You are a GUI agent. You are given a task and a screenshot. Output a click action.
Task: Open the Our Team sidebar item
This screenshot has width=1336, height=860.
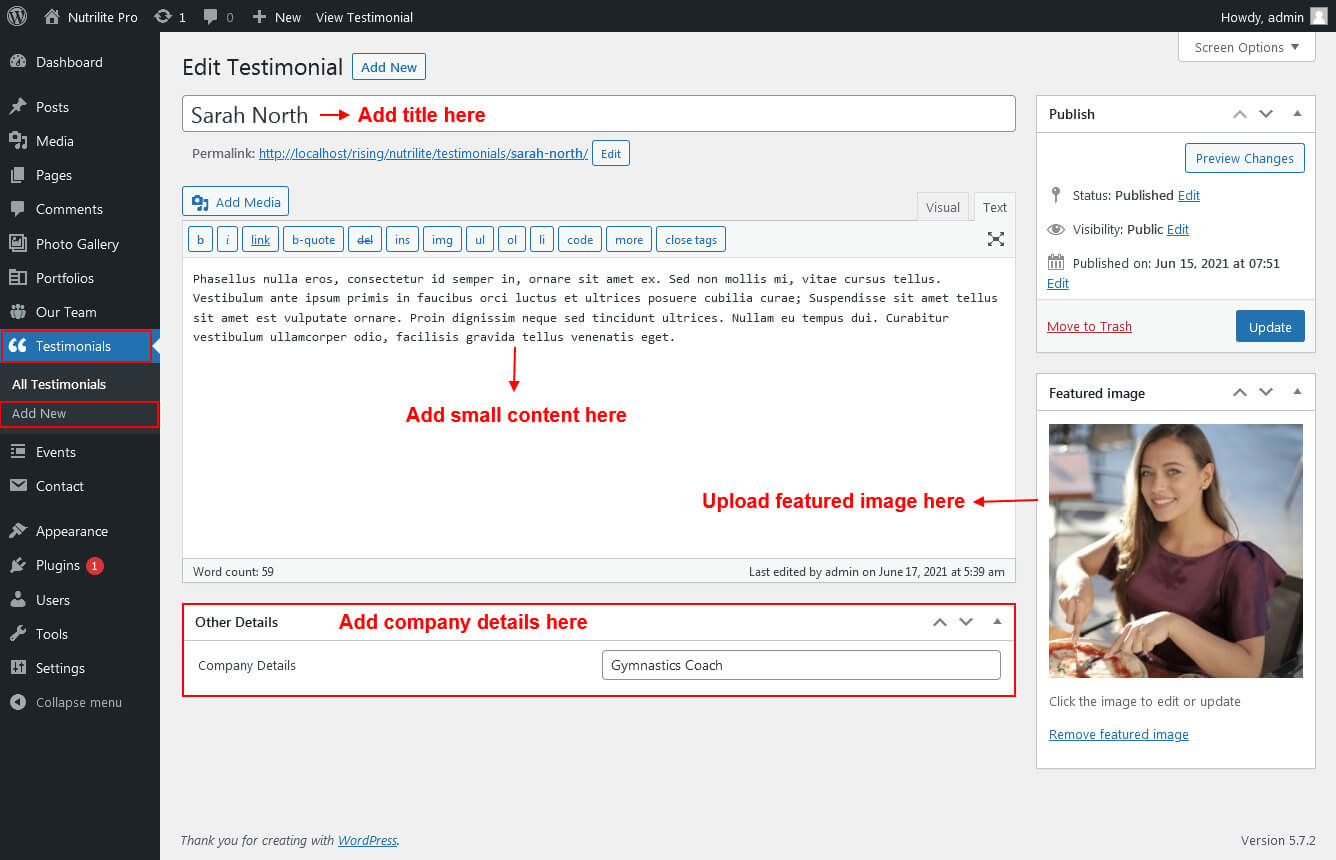[x=65, y=312]
